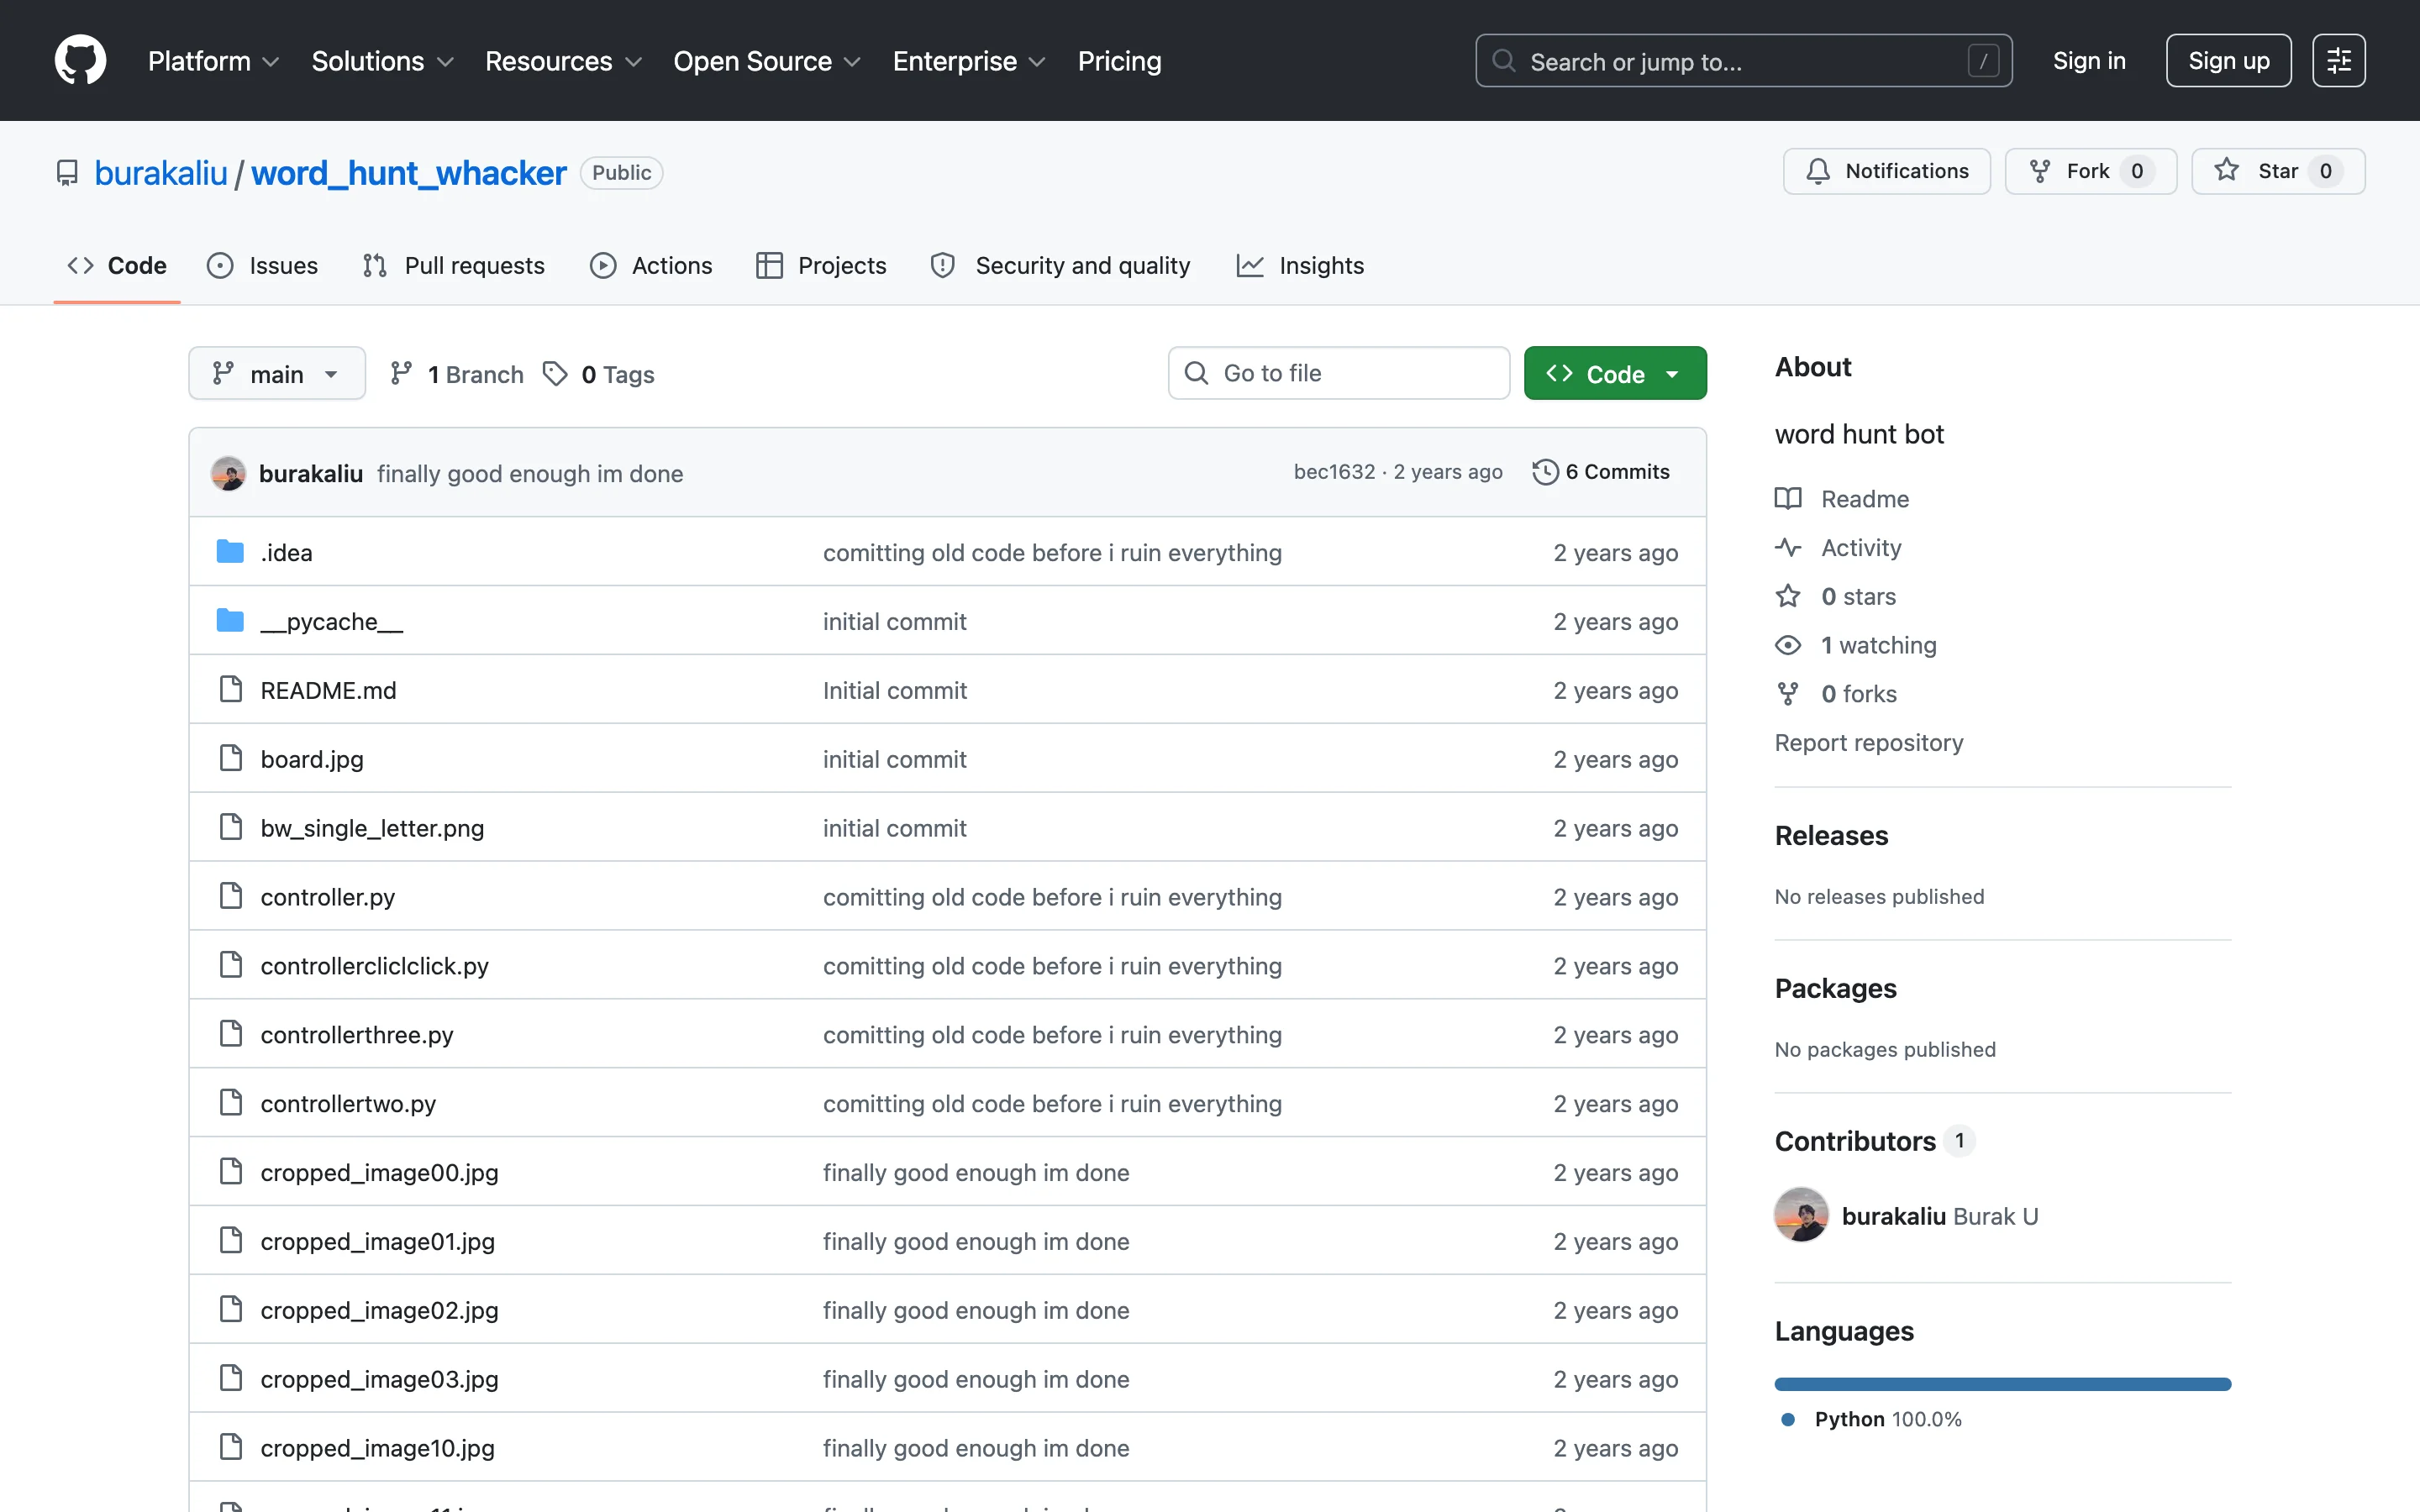
Task: View the 6 Commits history
Action: click(1601, 472)
